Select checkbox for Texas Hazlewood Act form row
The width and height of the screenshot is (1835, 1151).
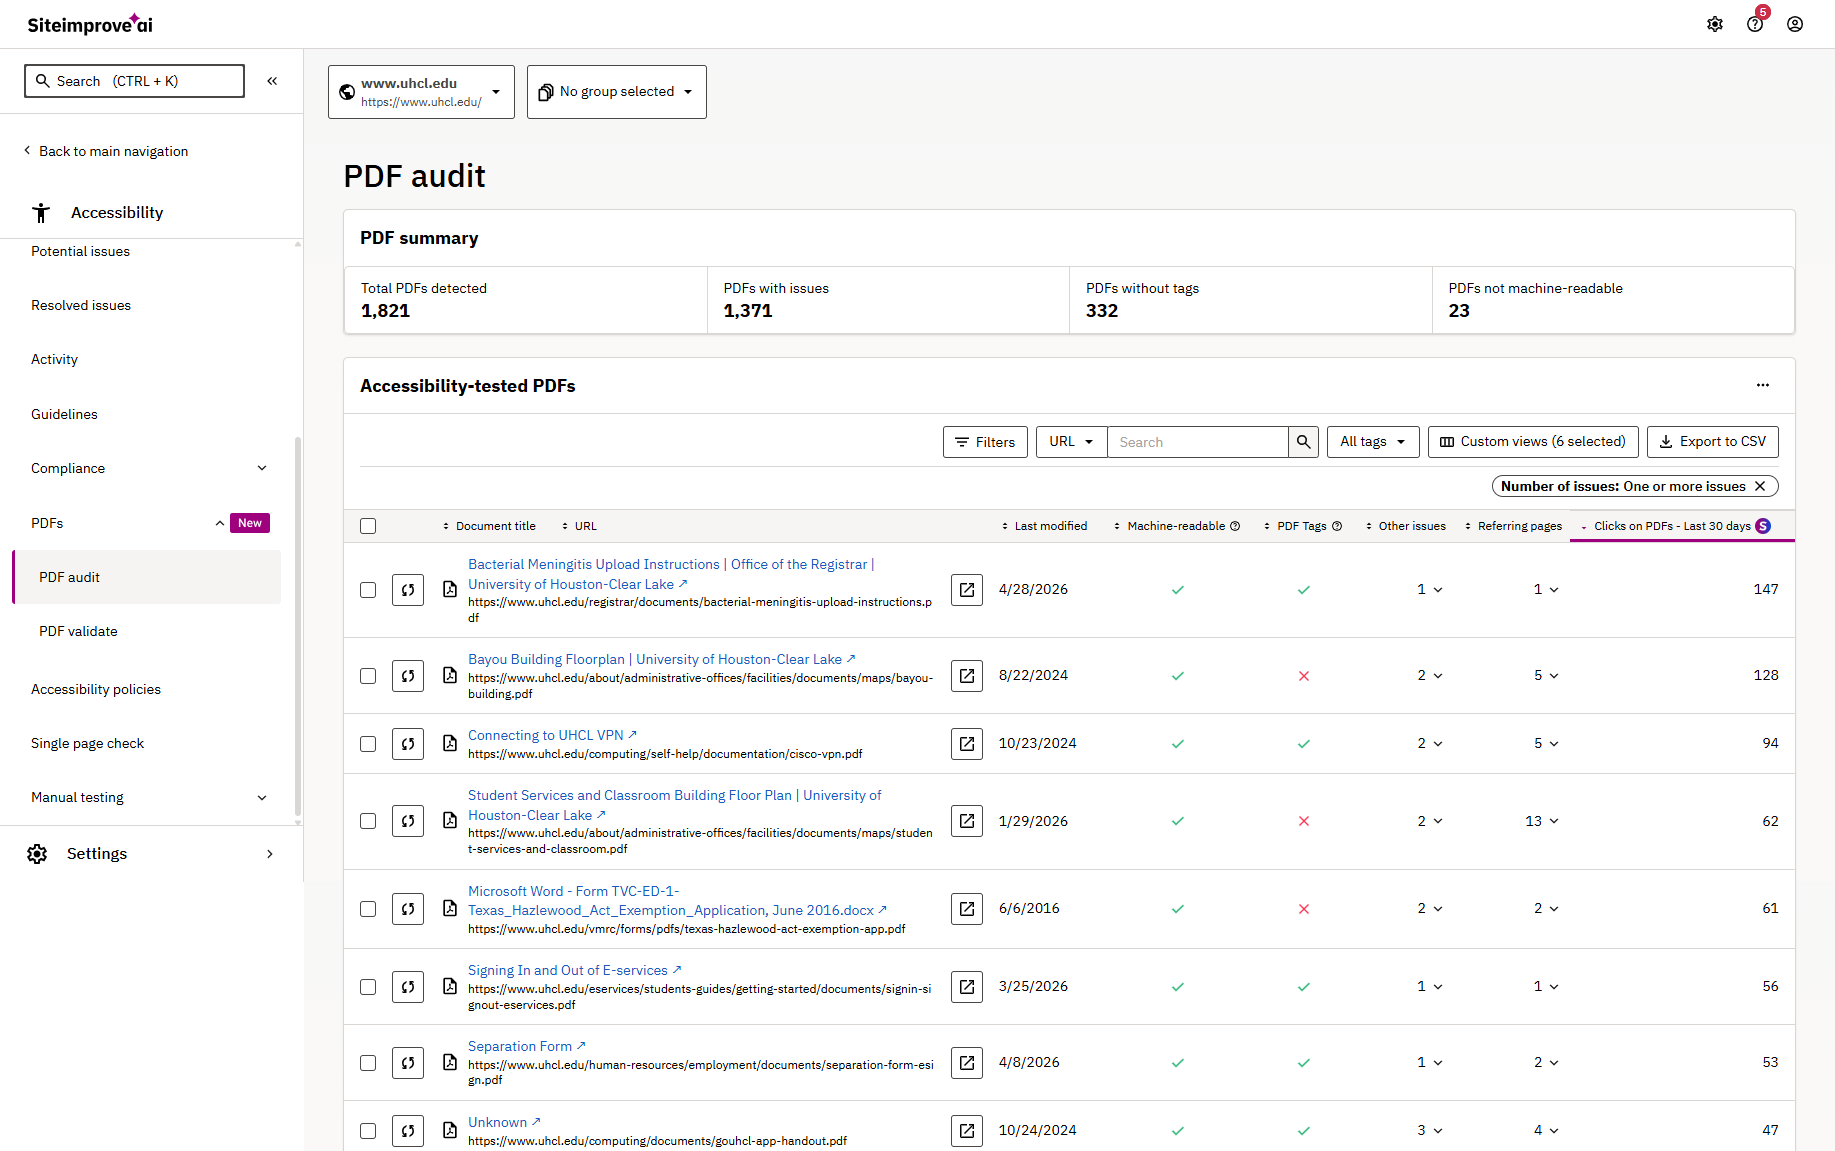368,909
